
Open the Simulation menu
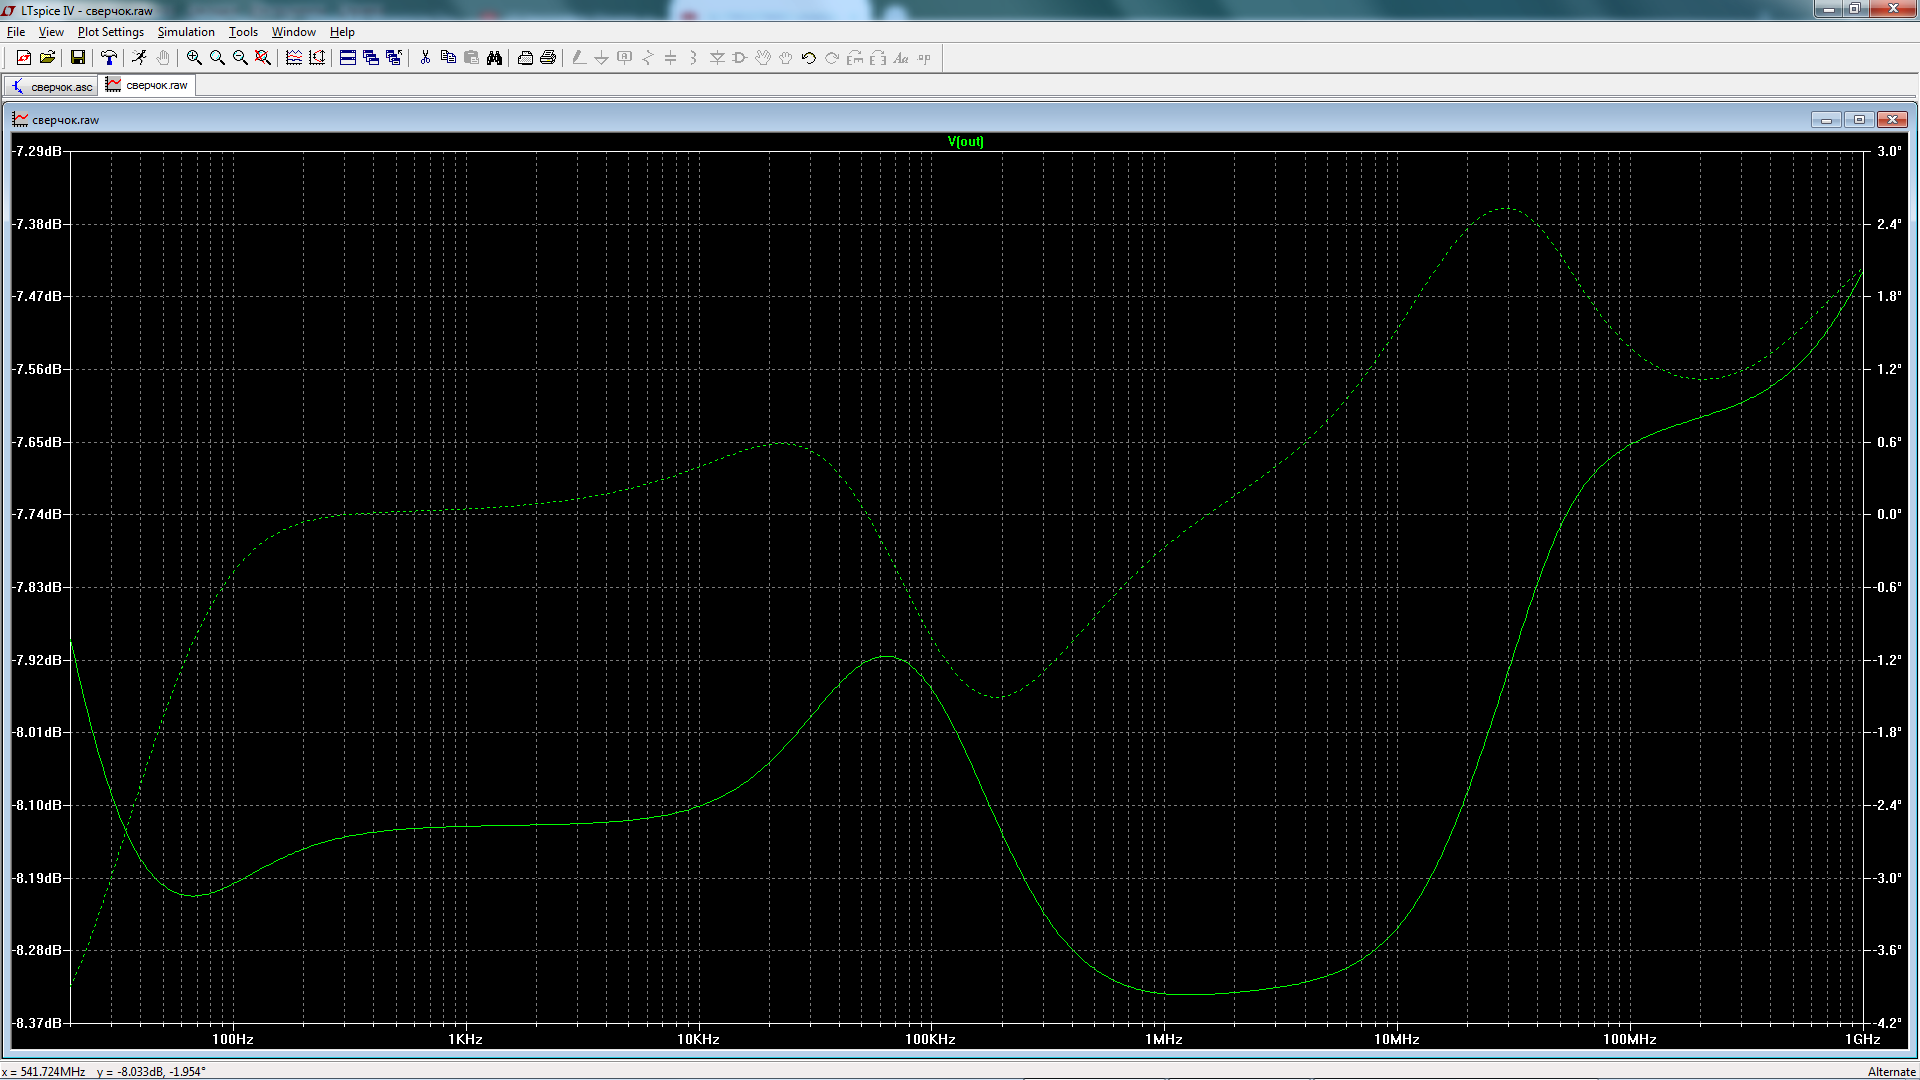click(x=186, y=32)
